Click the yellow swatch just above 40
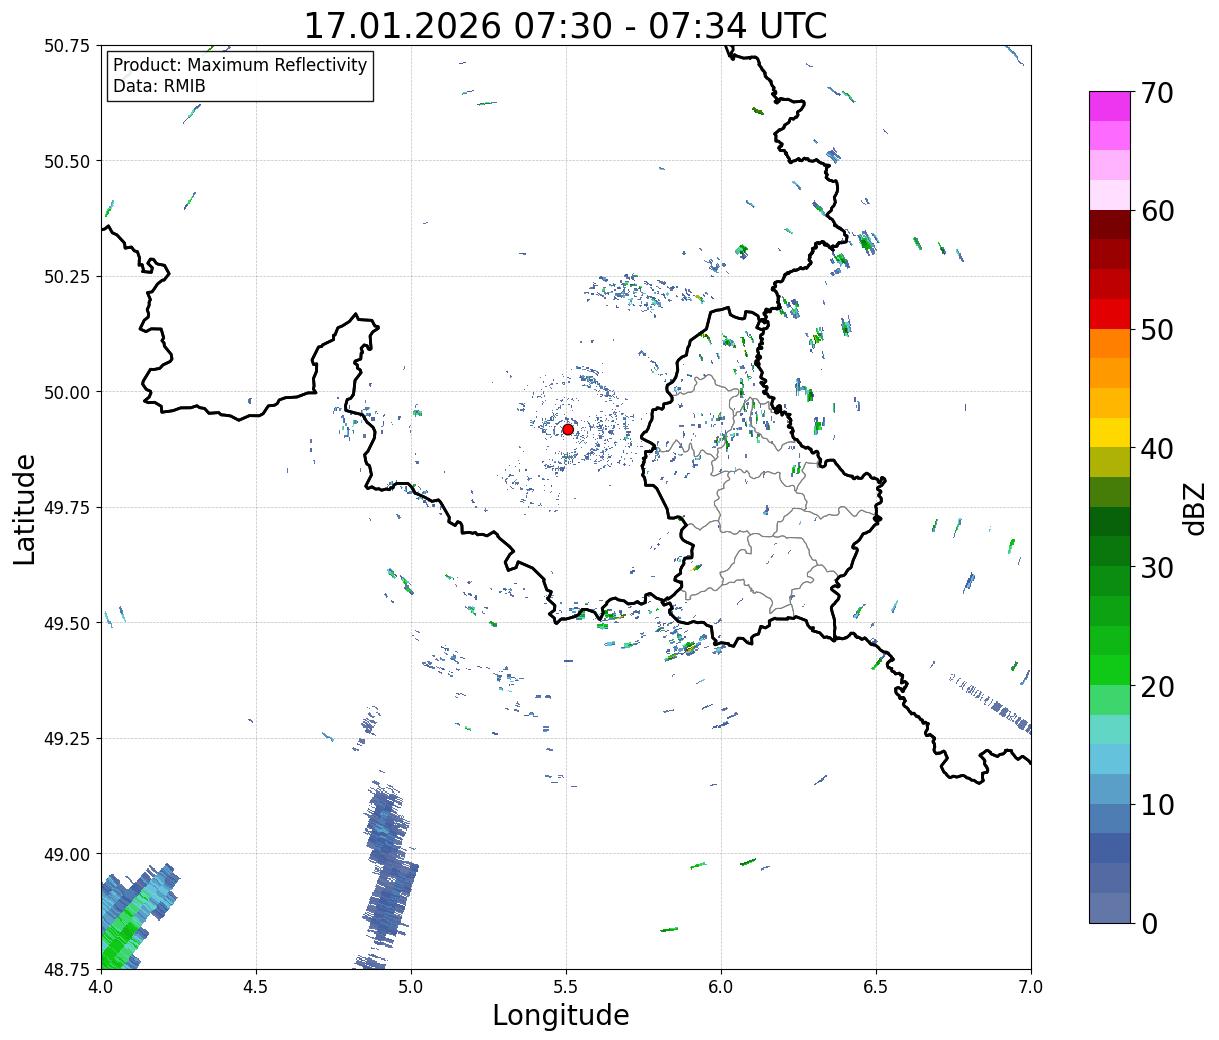This screenshot has height=1040, width=1219. point(1110,433)
